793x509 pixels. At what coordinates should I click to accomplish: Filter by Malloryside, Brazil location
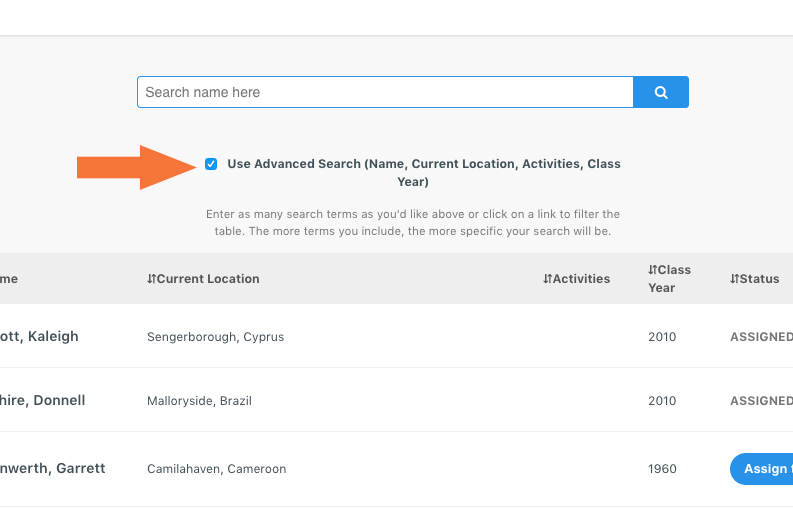pos(199,401)
